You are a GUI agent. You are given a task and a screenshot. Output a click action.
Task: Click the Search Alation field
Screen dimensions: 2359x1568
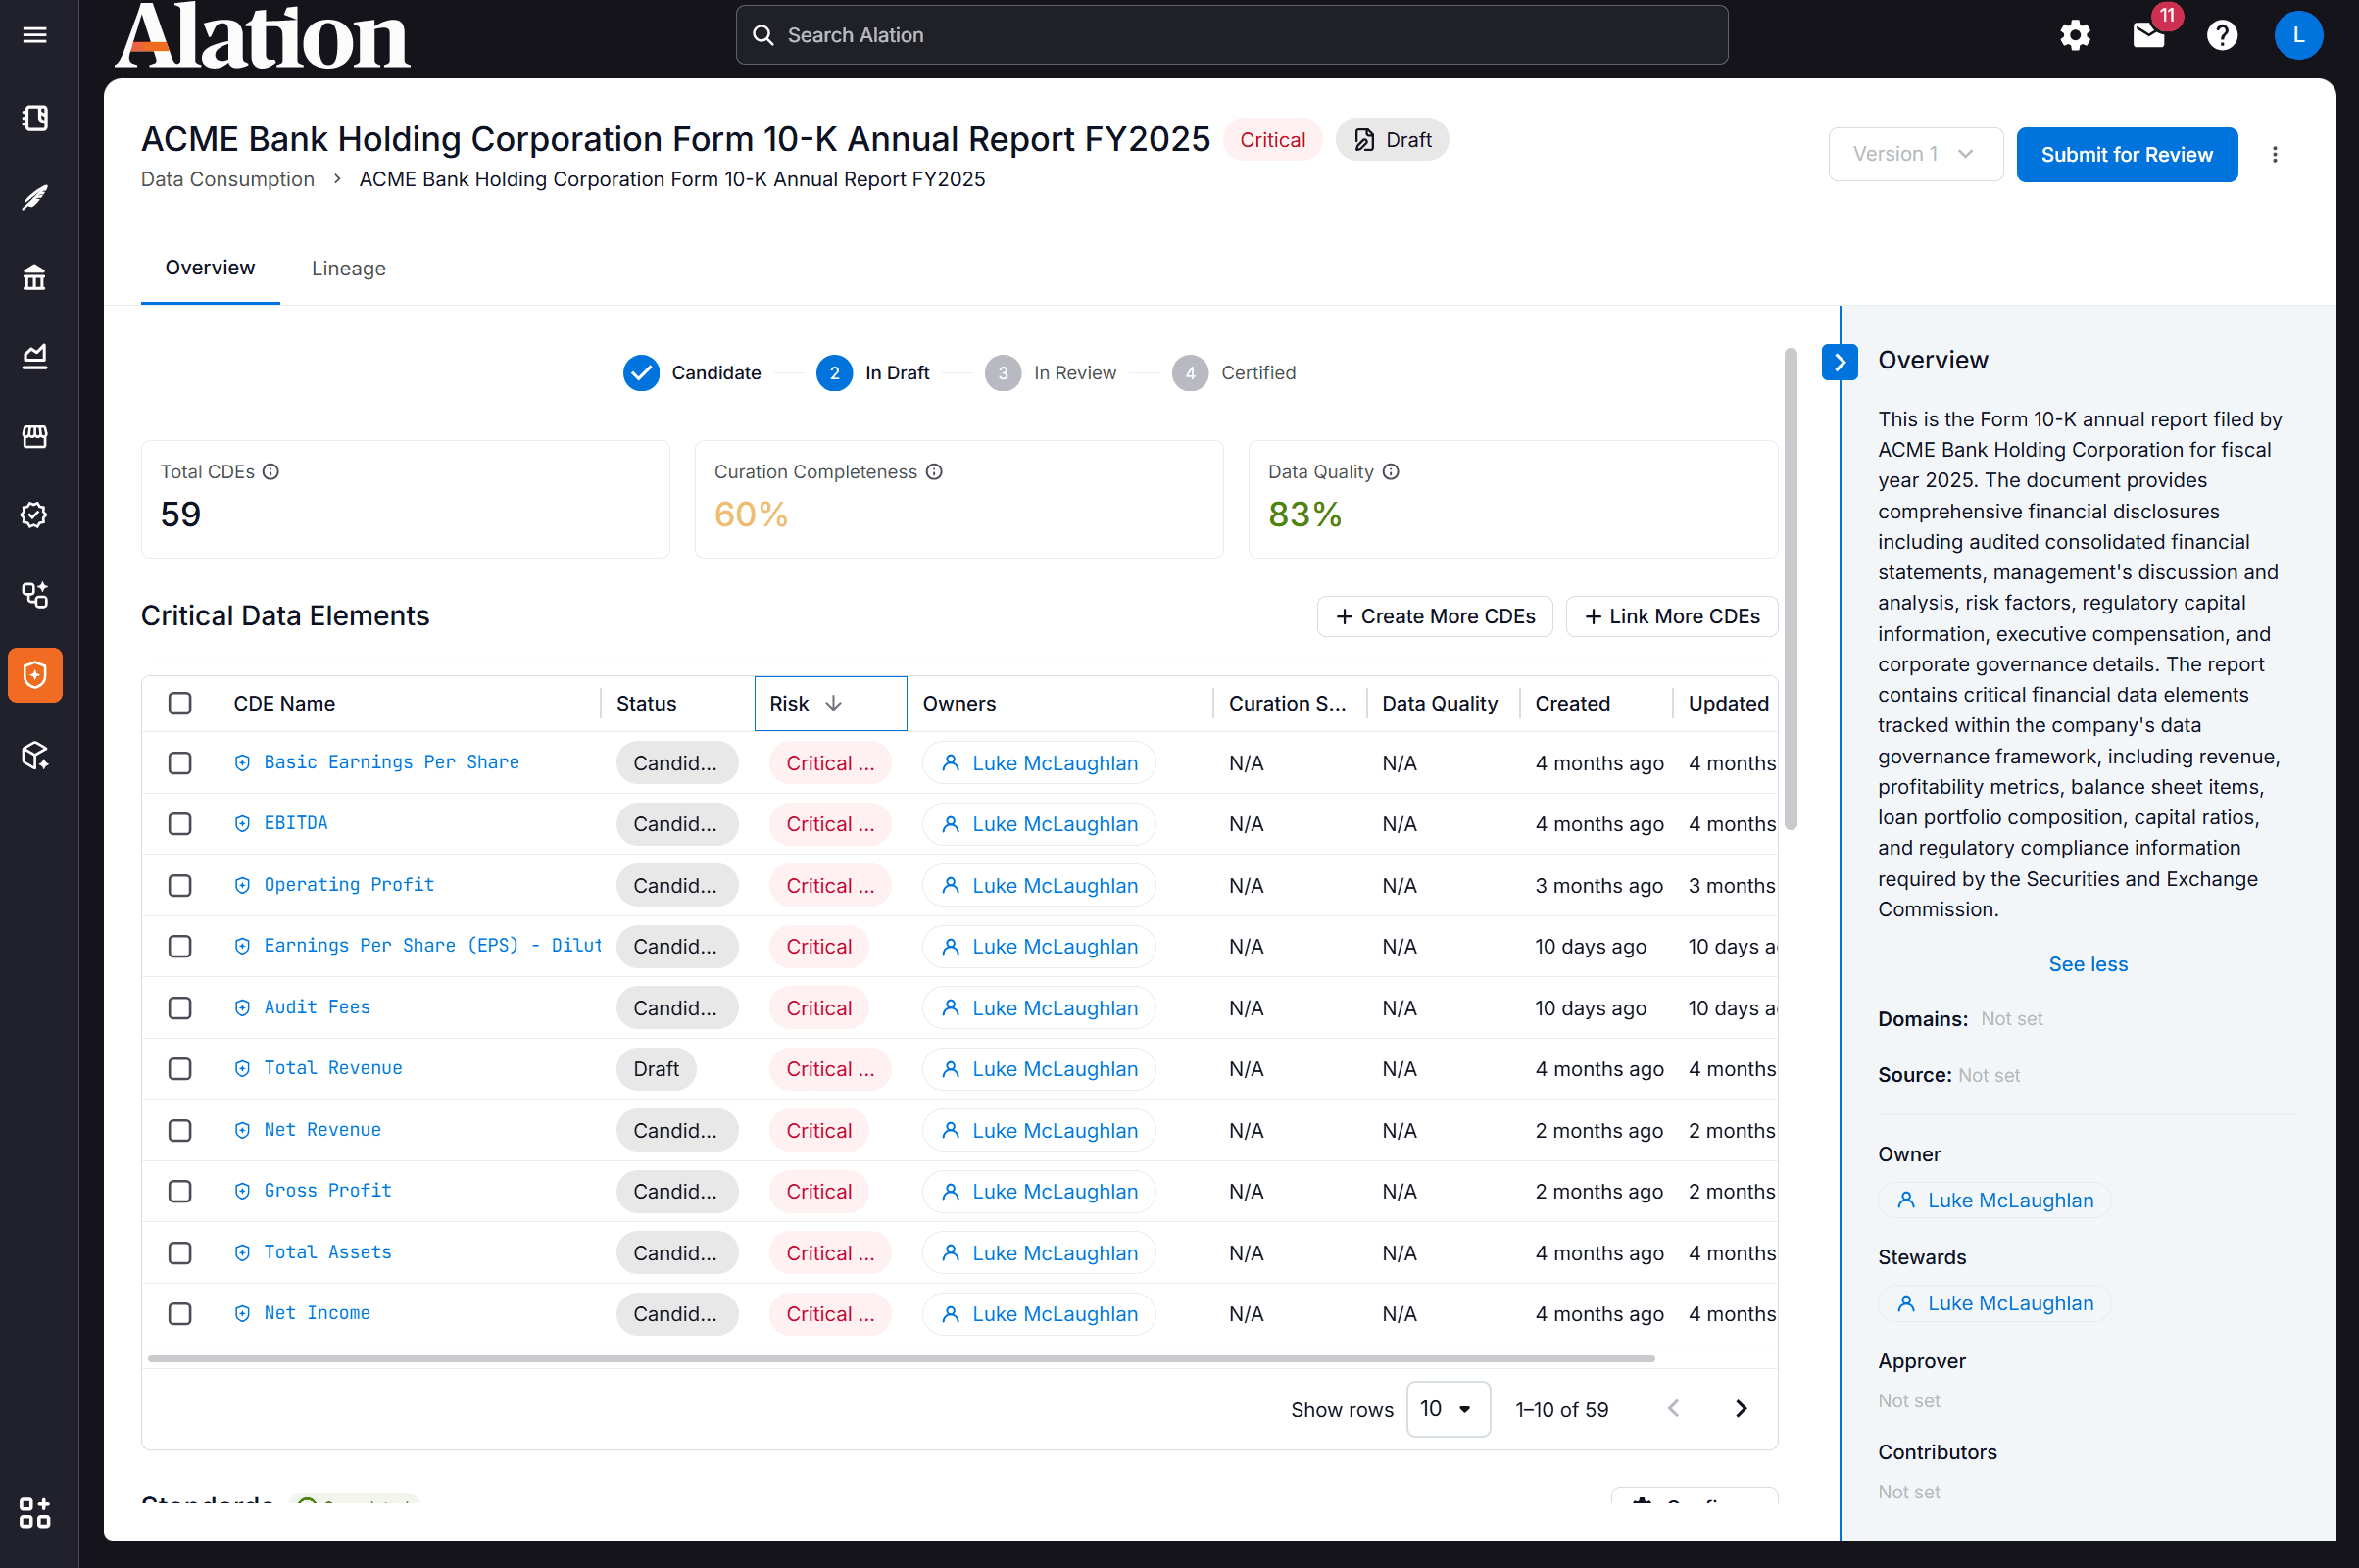click(x=1232, y=35)
